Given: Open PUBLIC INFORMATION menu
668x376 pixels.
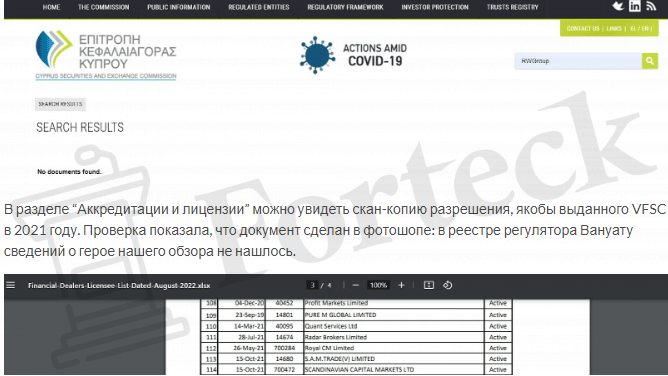Looking at the screenshot, I should (179, 7).
